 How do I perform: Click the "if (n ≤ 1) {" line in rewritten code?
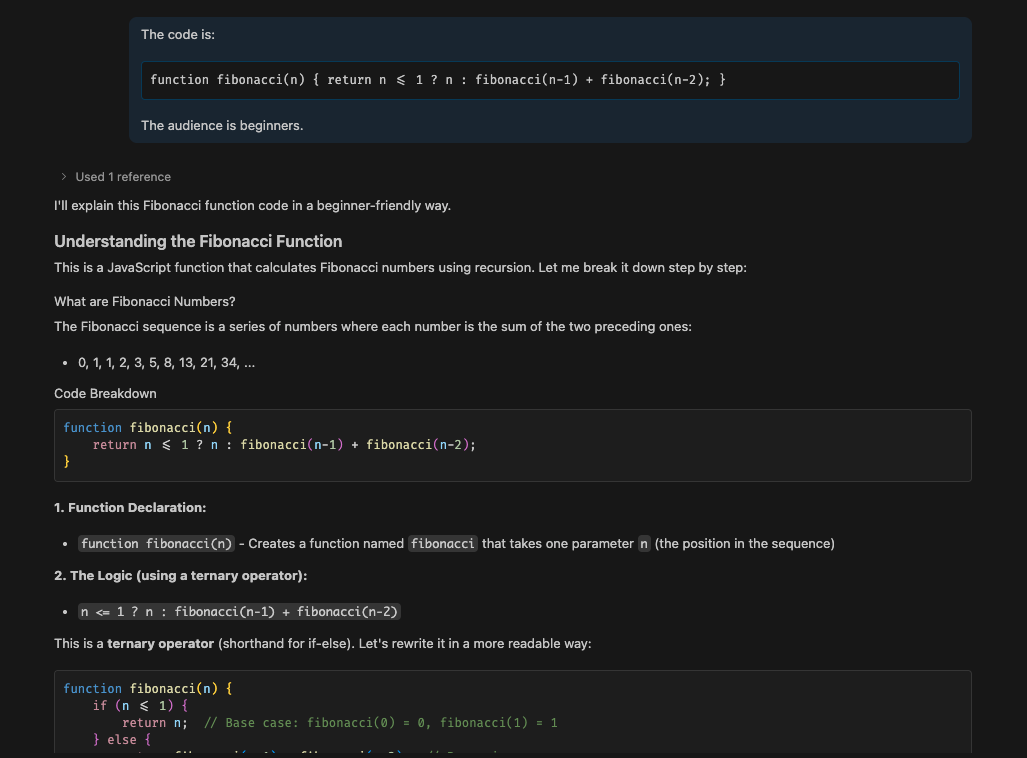147,706
